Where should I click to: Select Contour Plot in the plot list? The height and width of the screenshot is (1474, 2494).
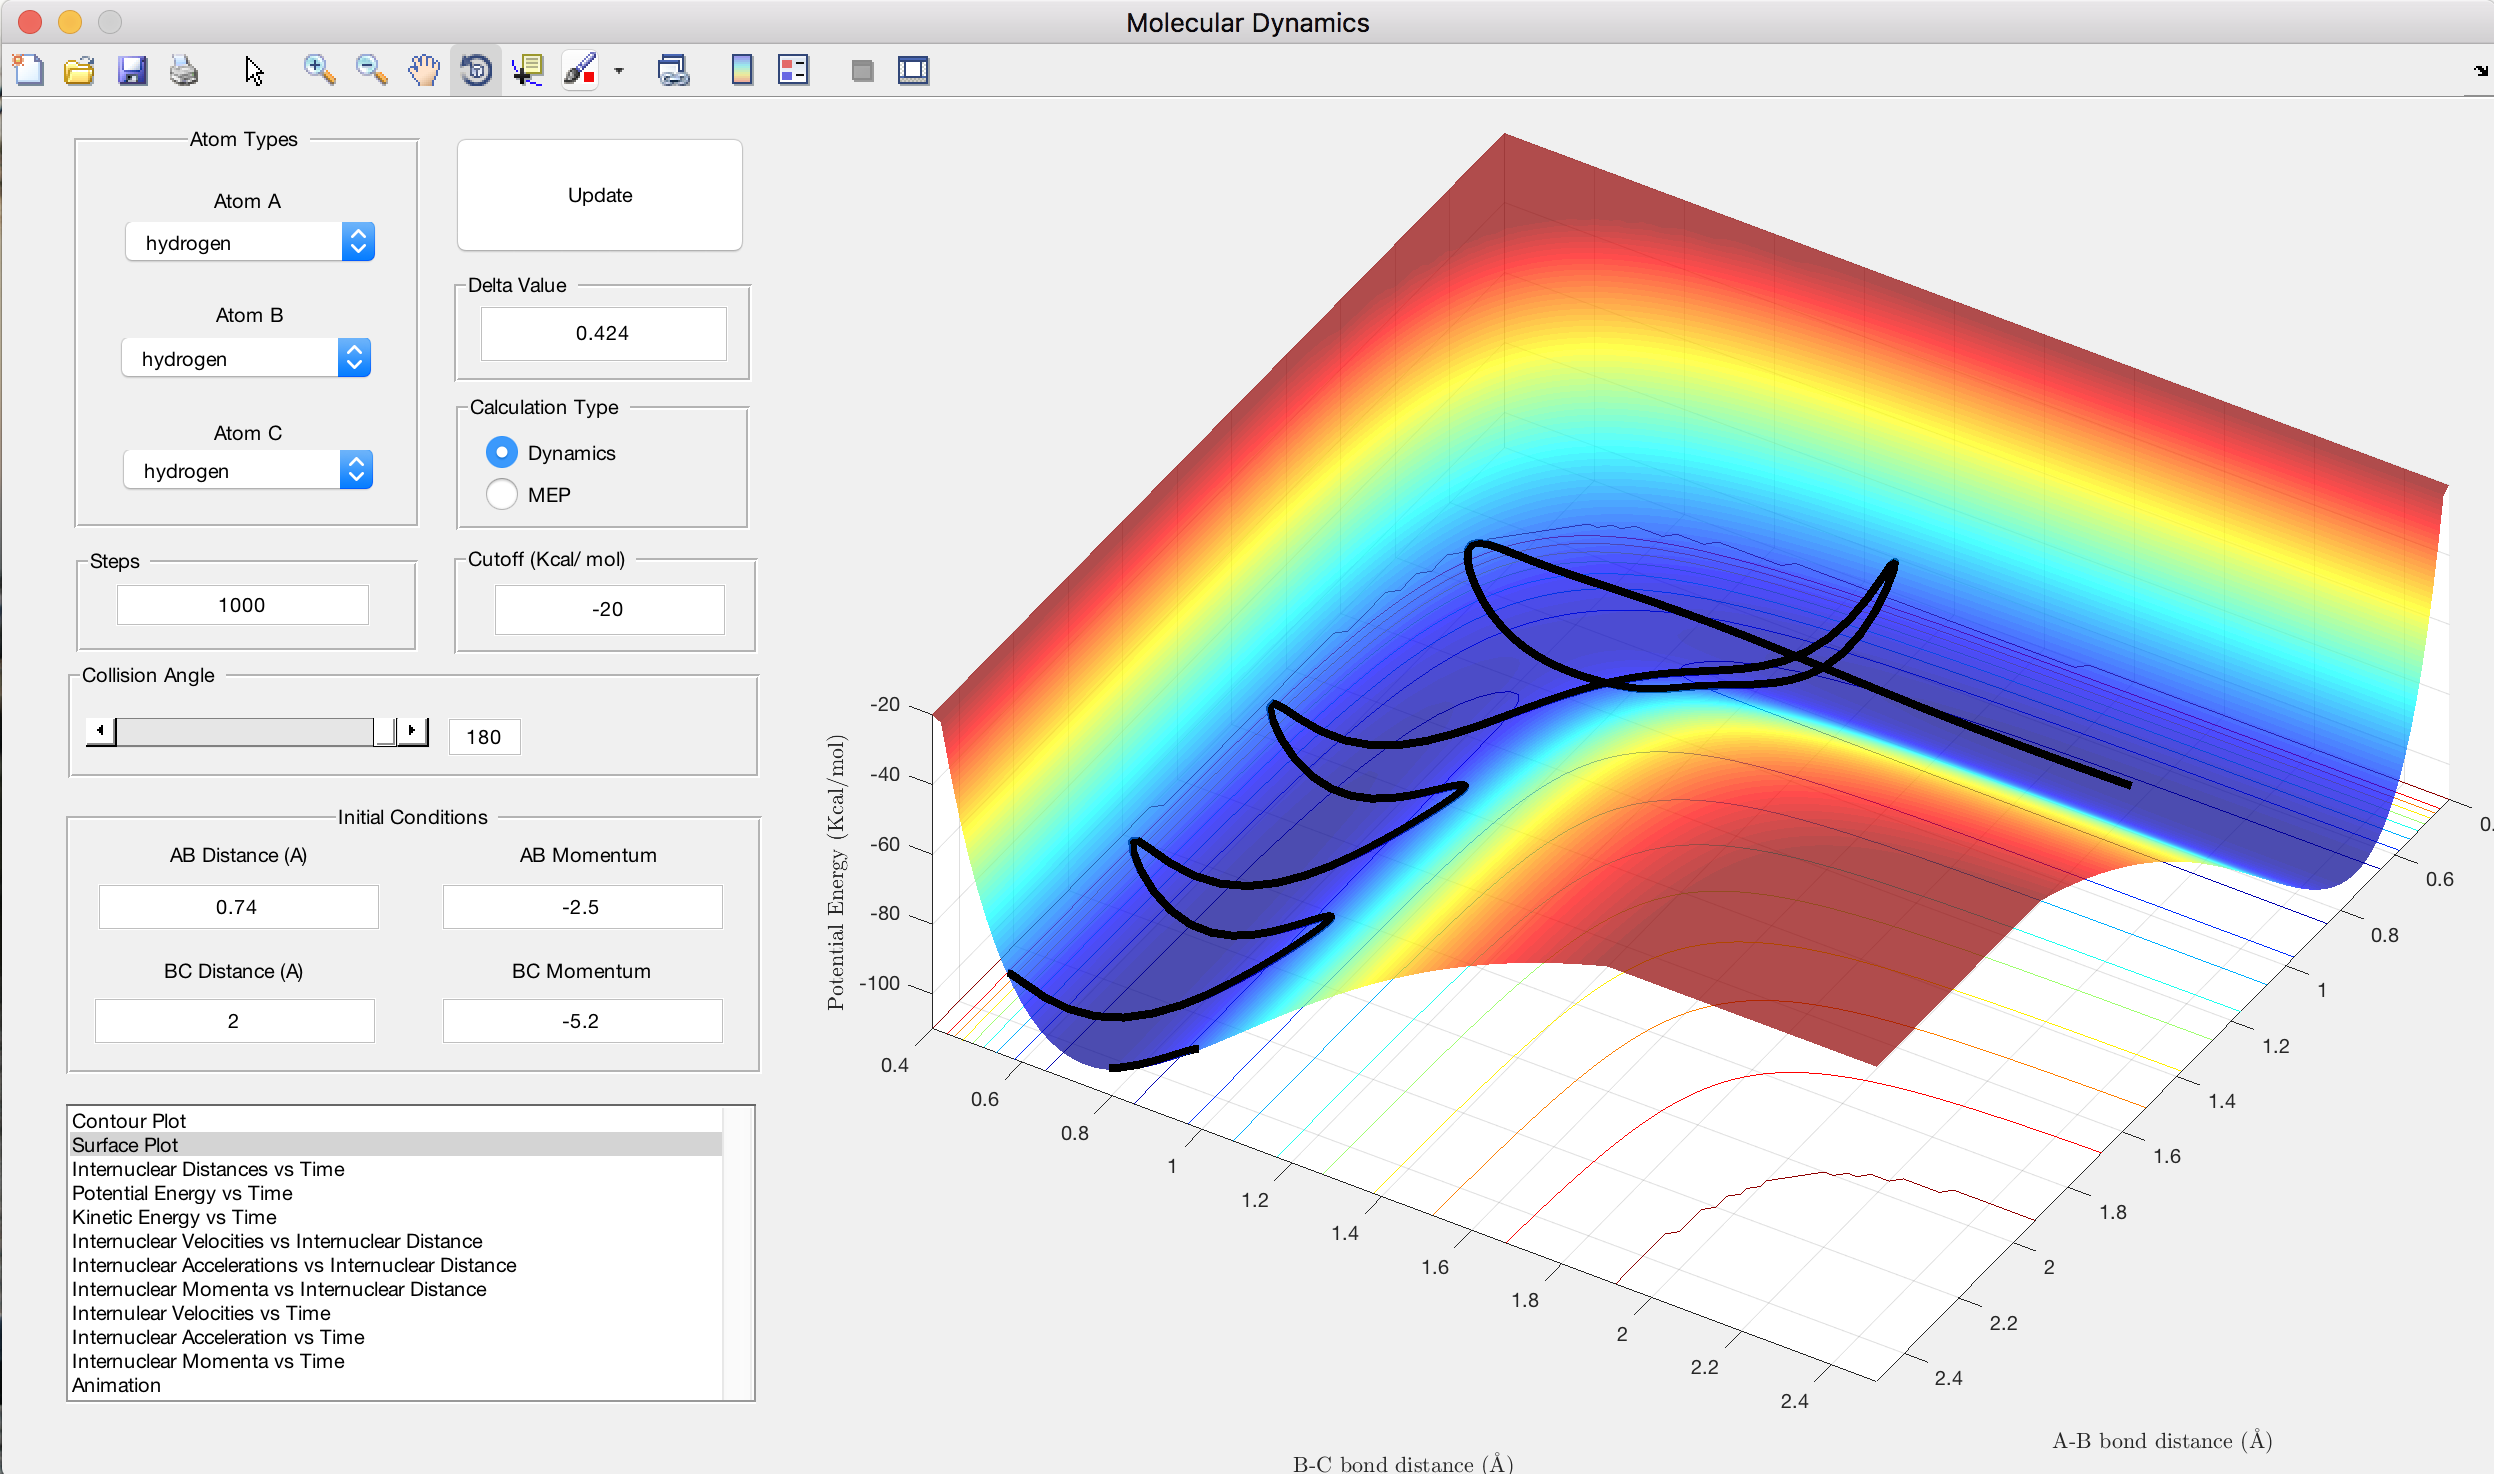click(x=129, y=1121)
